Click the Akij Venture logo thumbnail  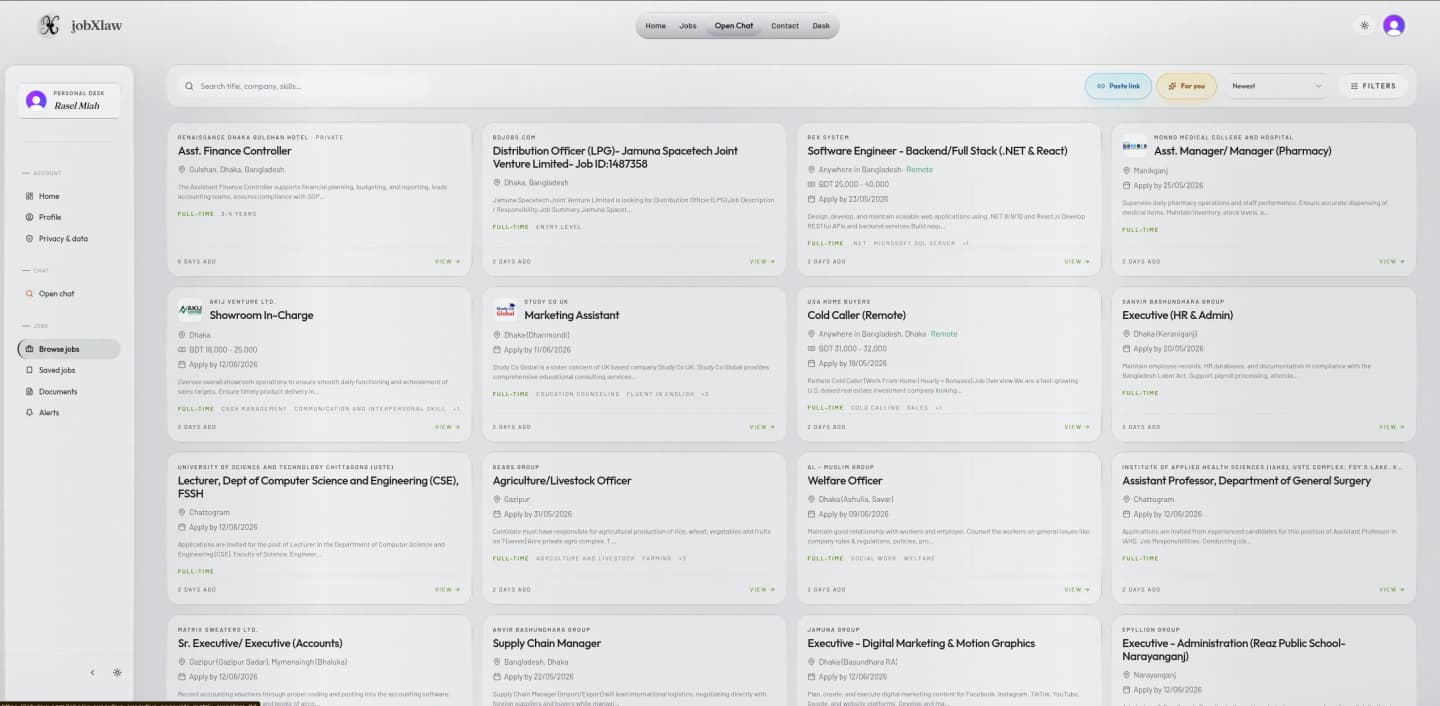pos(190,310)
